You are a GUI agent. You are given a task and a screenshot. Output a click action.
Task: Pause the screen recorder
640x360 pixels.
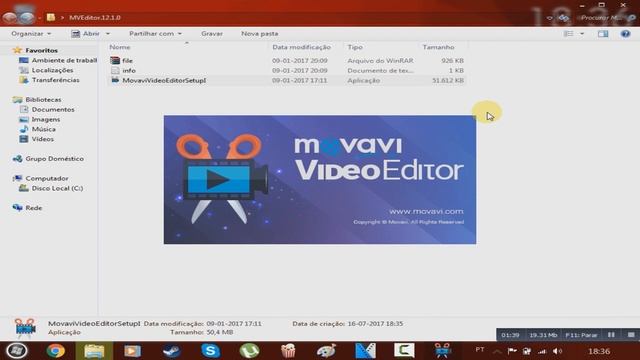click(611, 335)
